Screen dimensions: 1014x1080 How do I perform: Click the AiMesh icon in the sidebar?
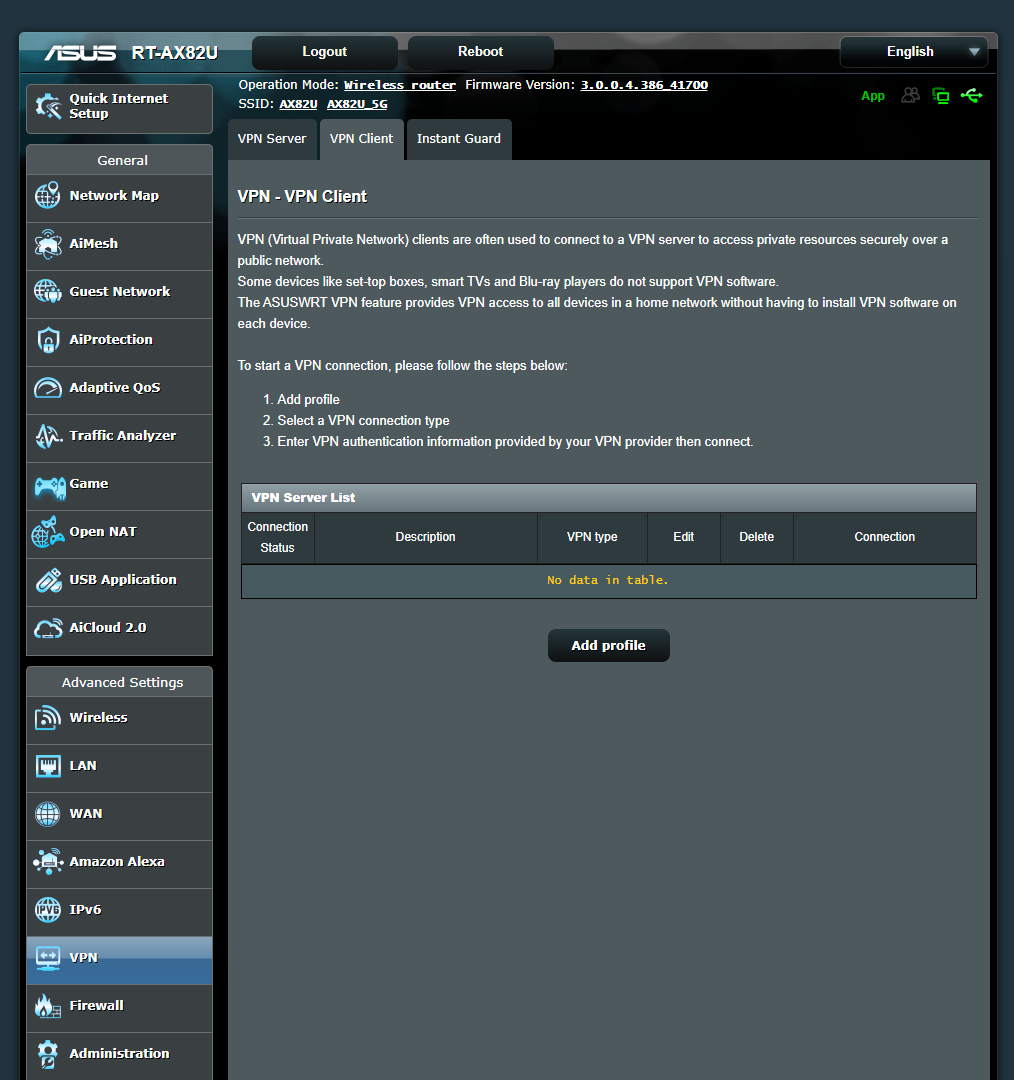[48, 244]
